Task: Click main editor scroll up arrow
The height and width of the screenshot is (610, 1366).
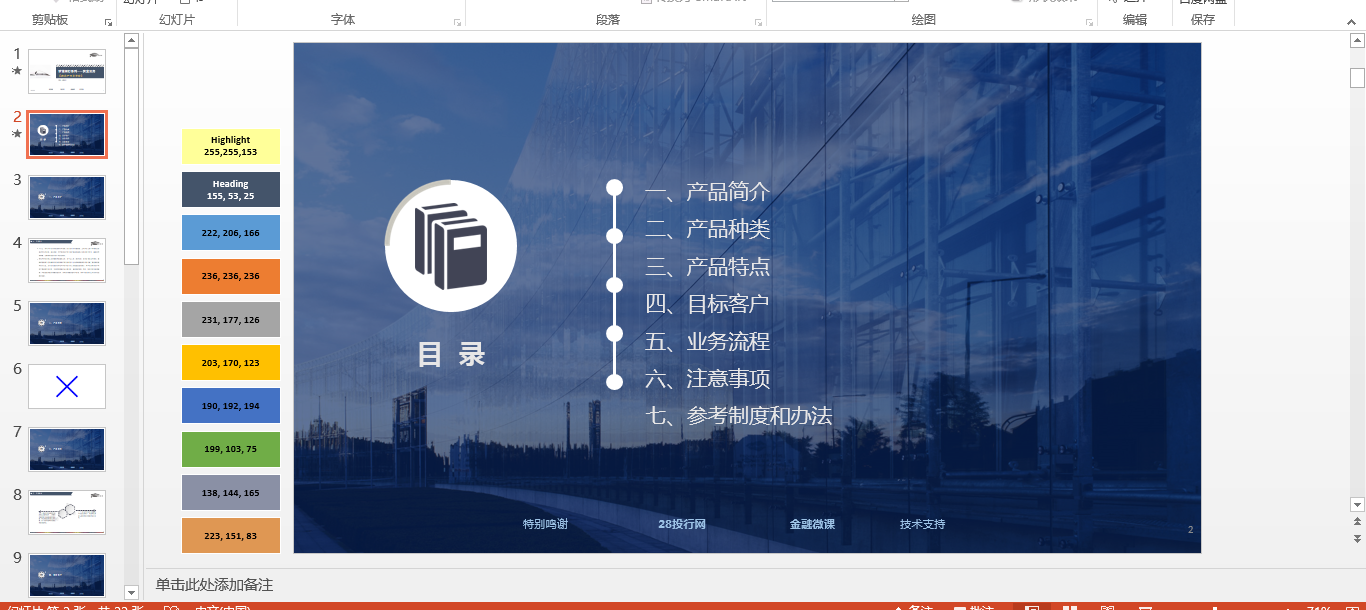Action: (x=1357, y=41)
